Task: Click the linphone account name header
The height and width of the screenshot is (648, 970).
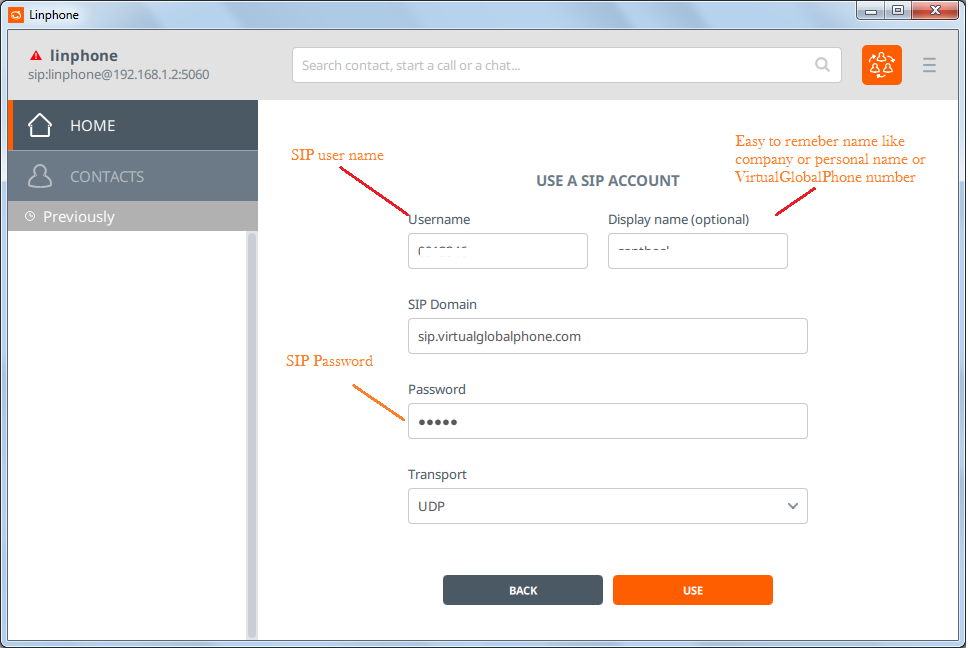Action: coord(84,56)
